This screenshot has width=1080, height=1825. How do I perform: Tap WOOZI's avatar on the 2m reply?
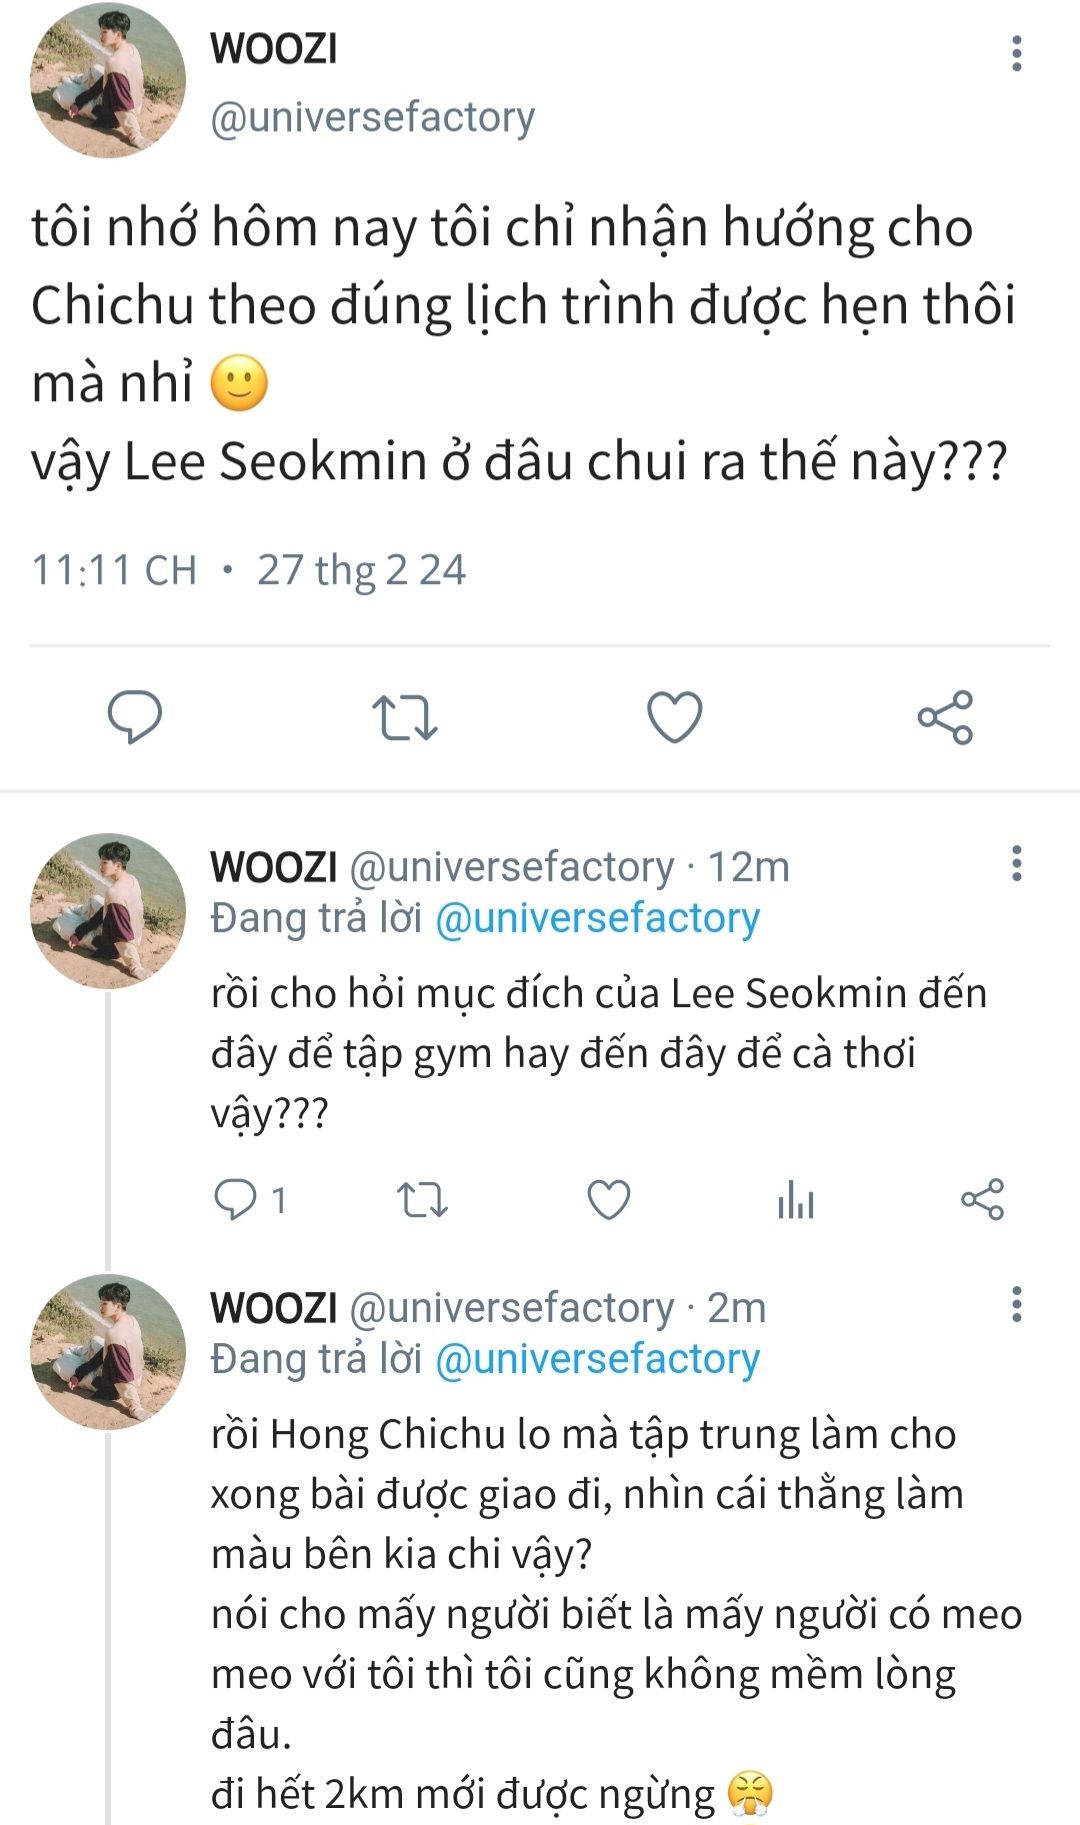pos(108,1352)
